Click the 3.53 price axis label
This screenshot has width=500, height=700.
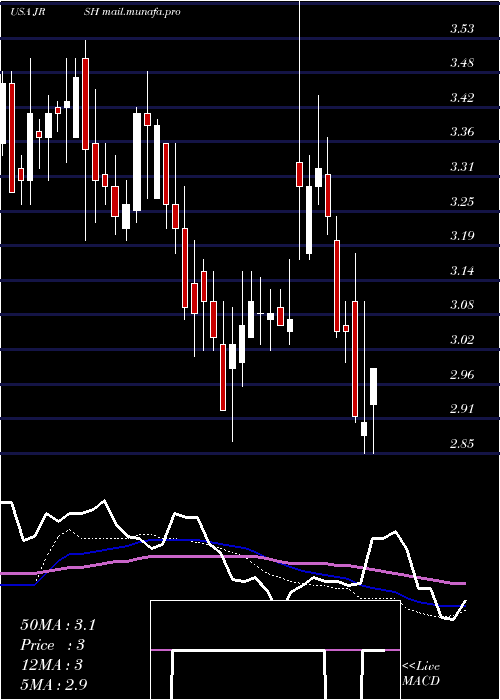click(x=462, y=29)
